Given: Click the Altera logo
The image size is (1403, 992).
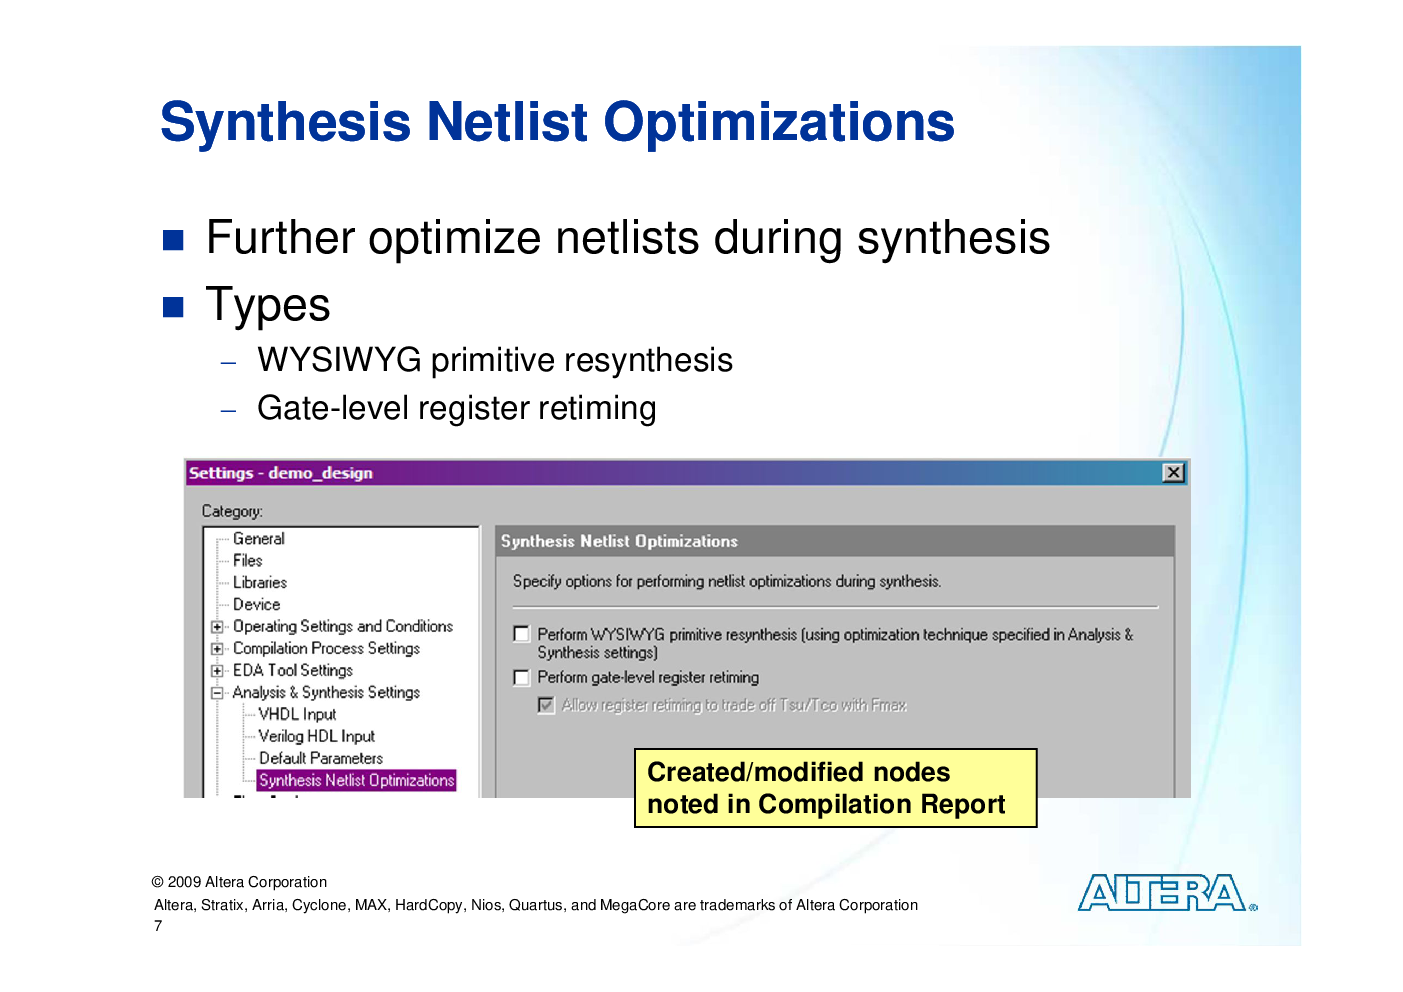Looking at the screenshot, I should tap(1167, 893).
